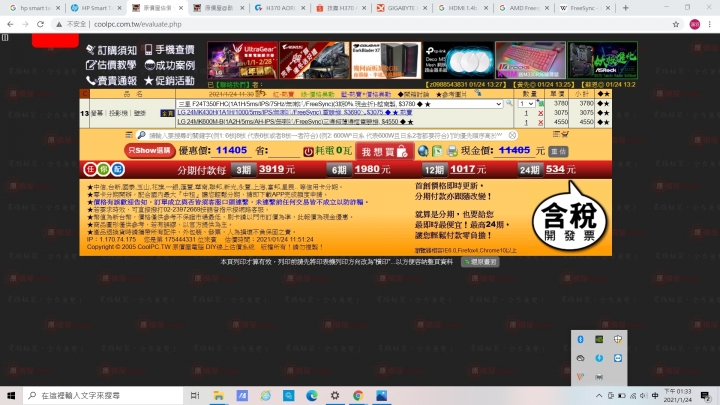Click the NVIDIA tray icon

599,339
